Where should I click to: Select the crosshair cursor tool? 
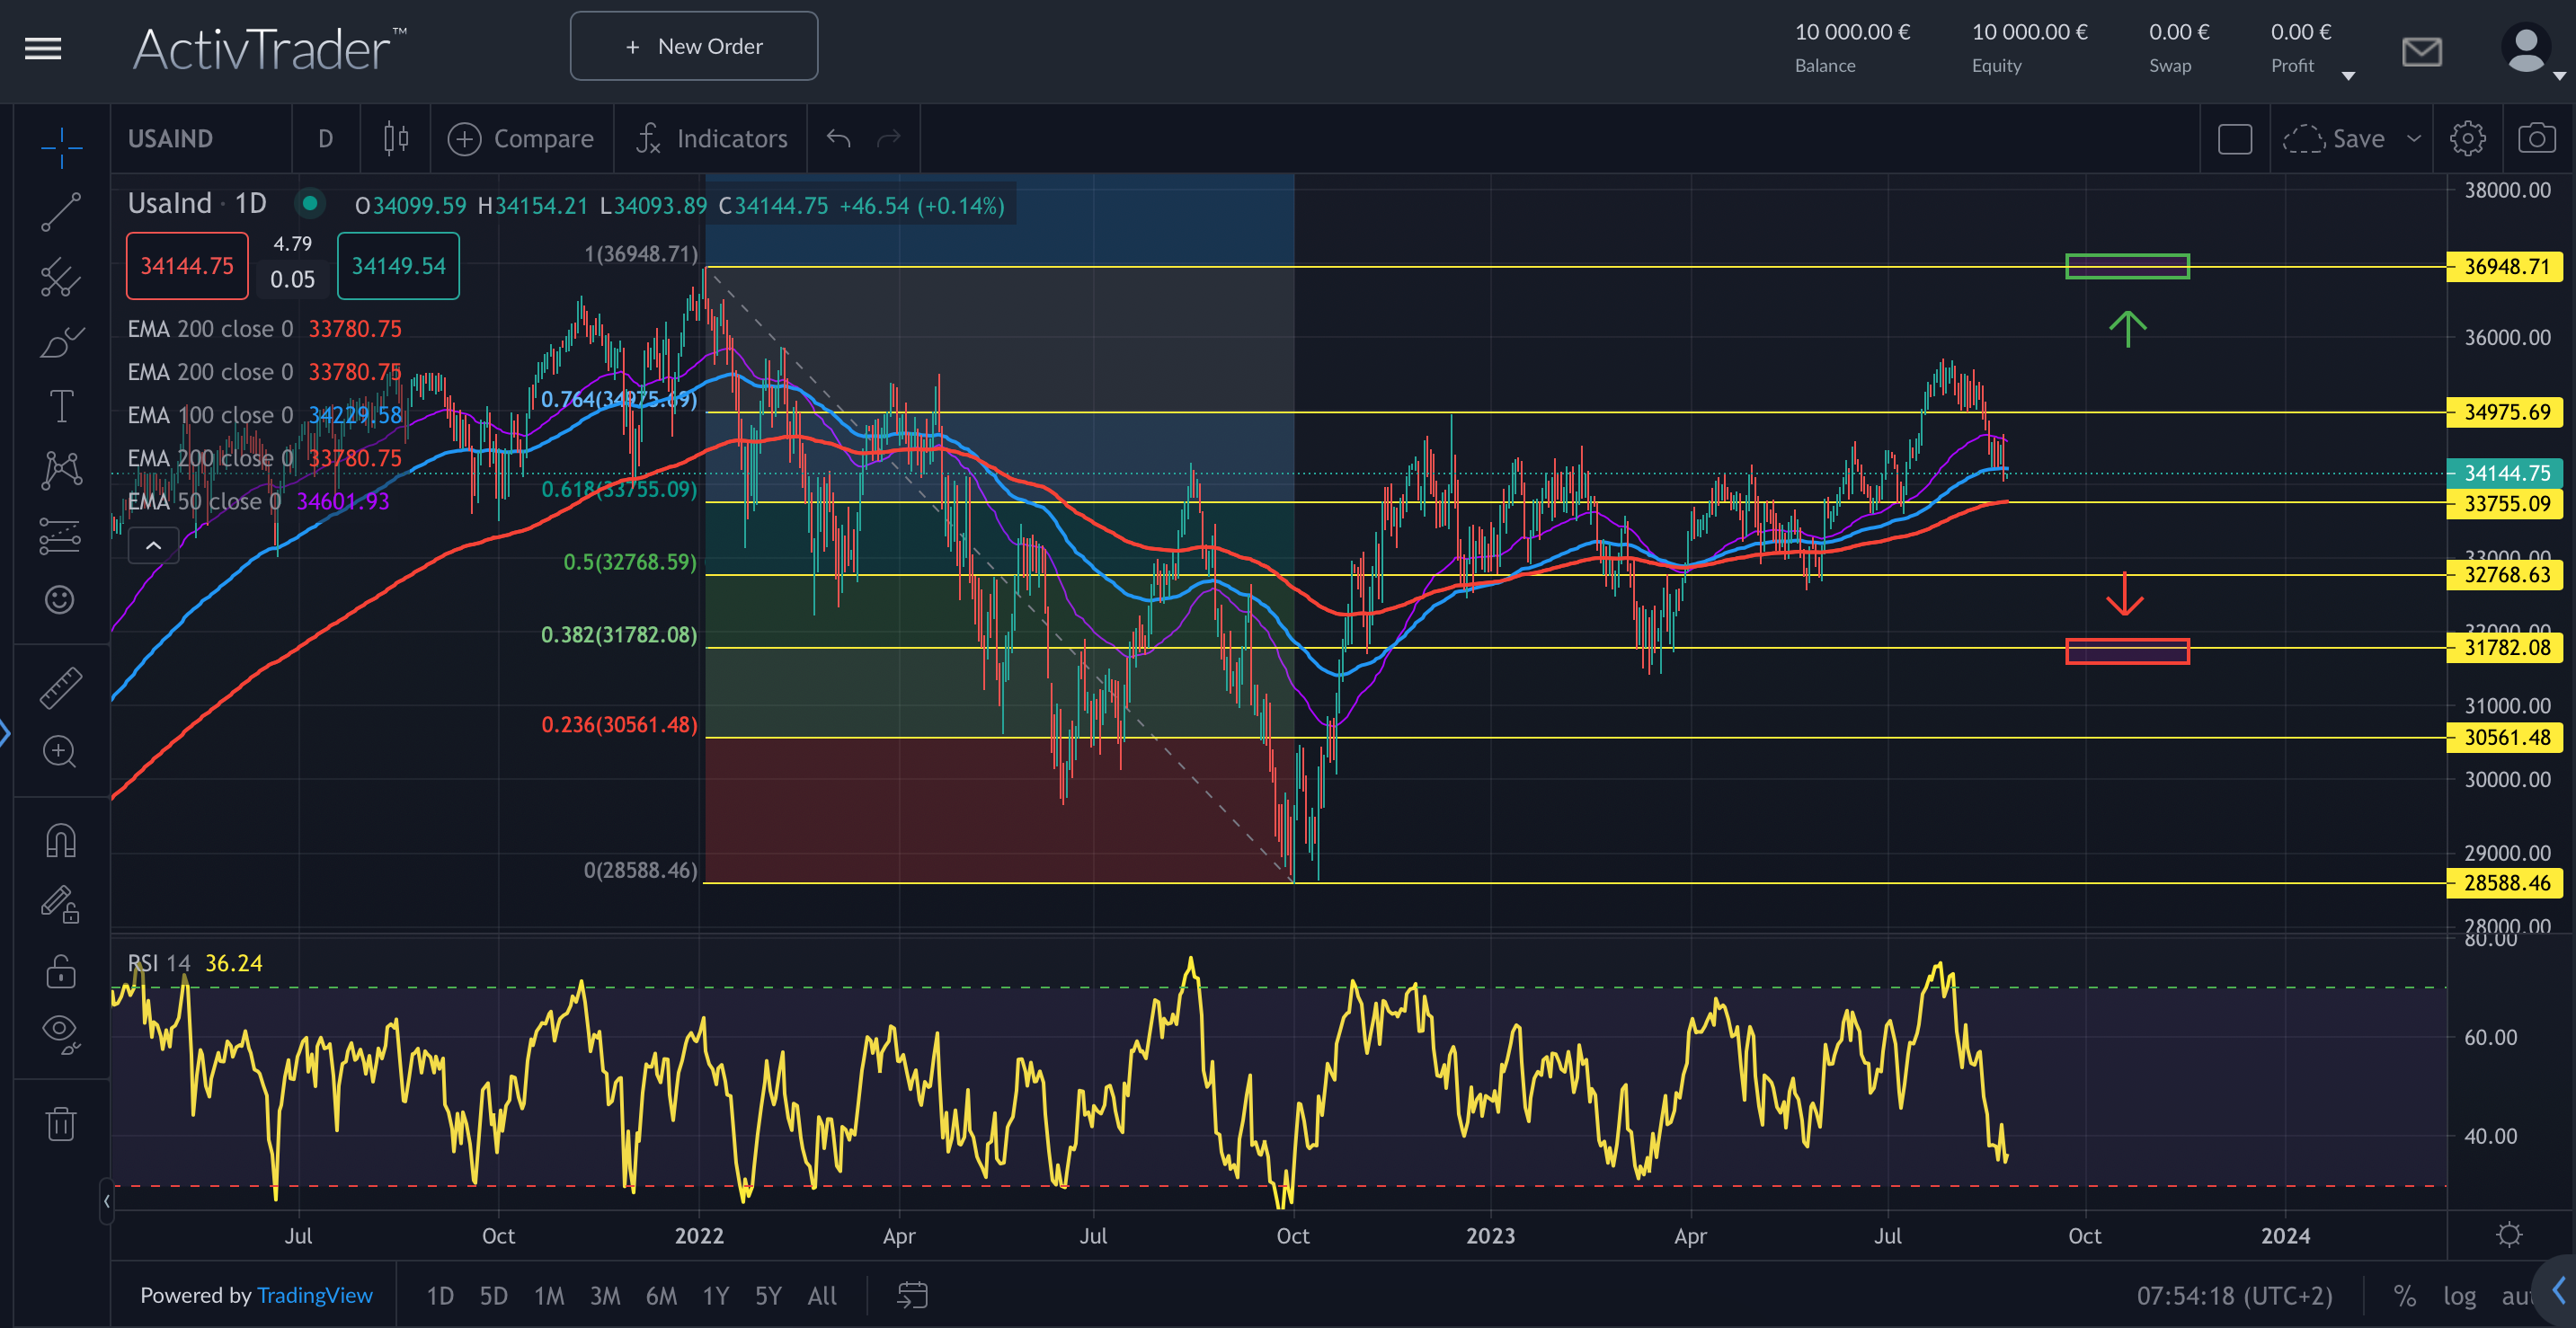(x=60, y=147)
